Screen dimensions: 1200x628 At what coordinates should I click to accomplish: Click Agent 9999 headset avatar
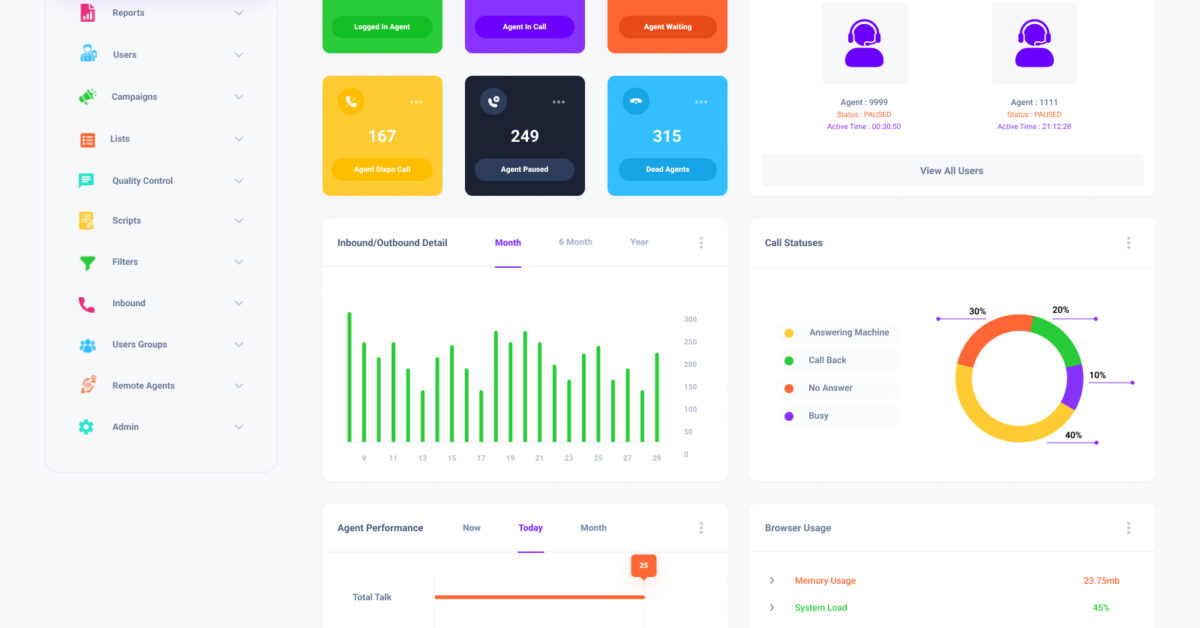tap(864, 45)
